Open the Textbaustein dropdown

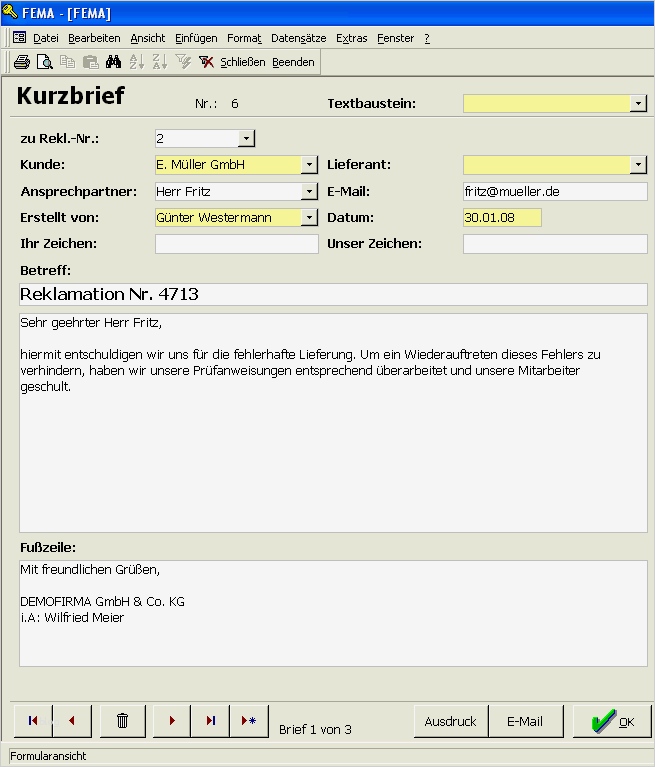coord(638,104)
